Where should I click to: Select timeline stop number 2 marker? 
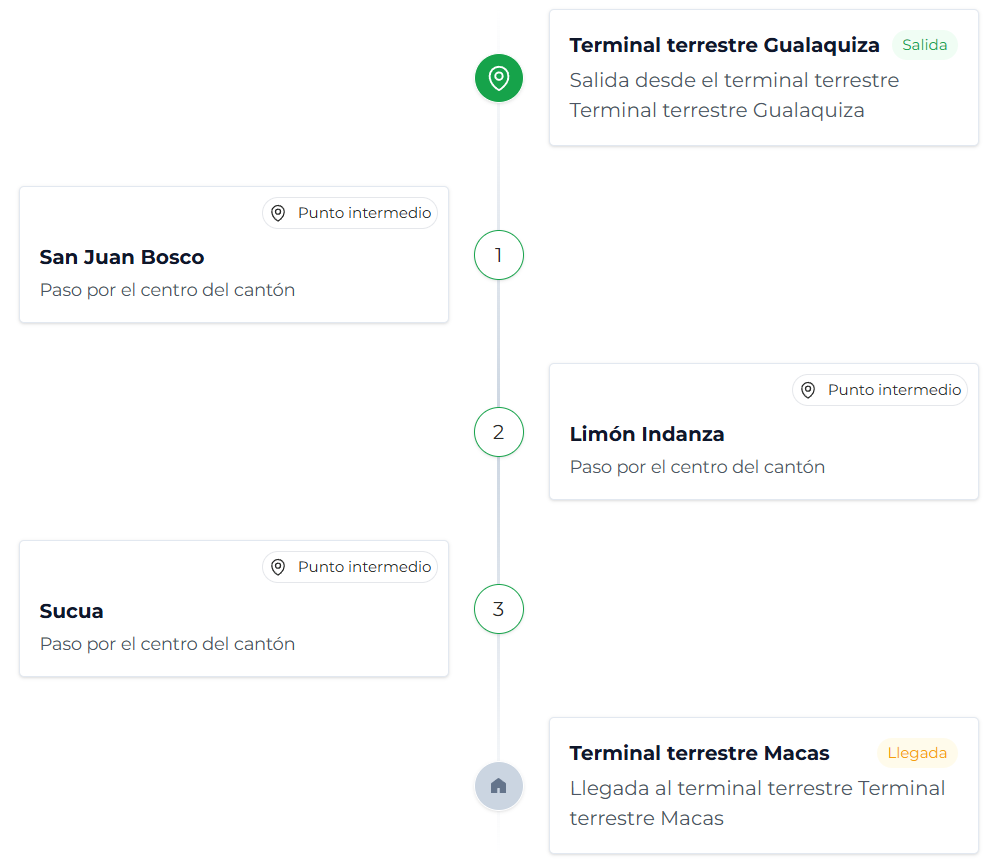[498, 432]
